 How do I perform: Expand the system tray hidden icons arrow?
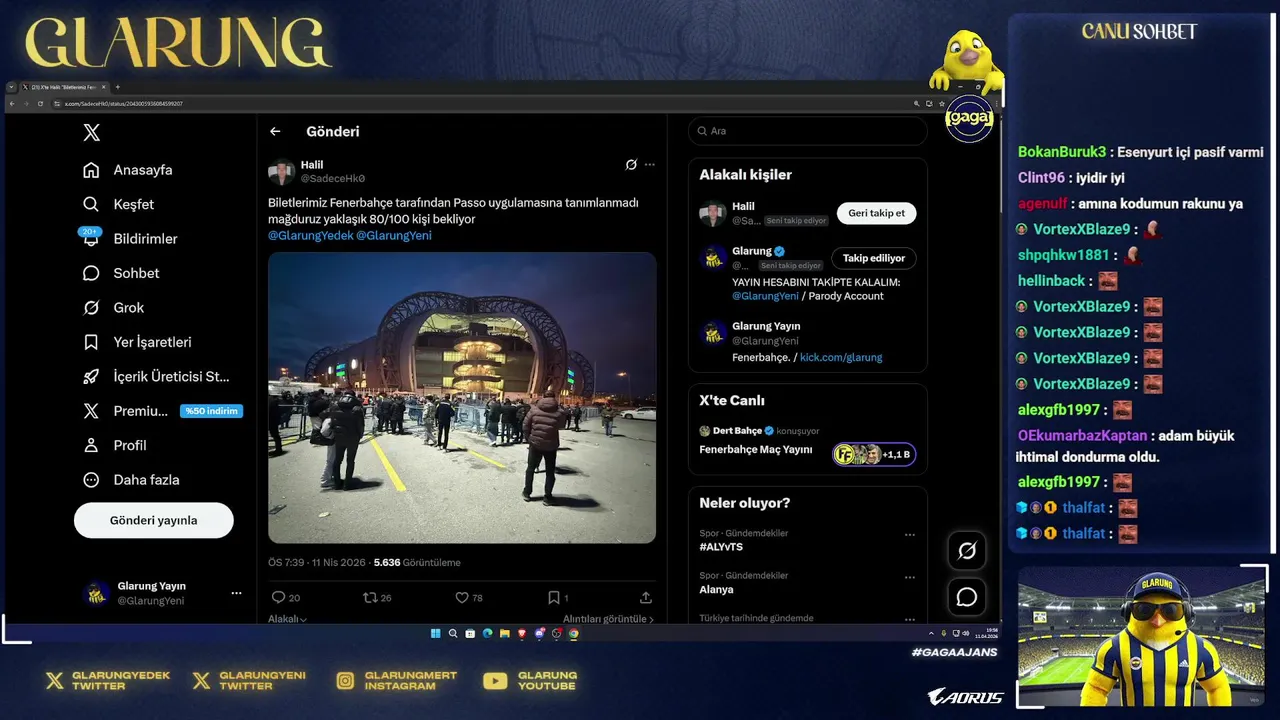pos(931,633)
